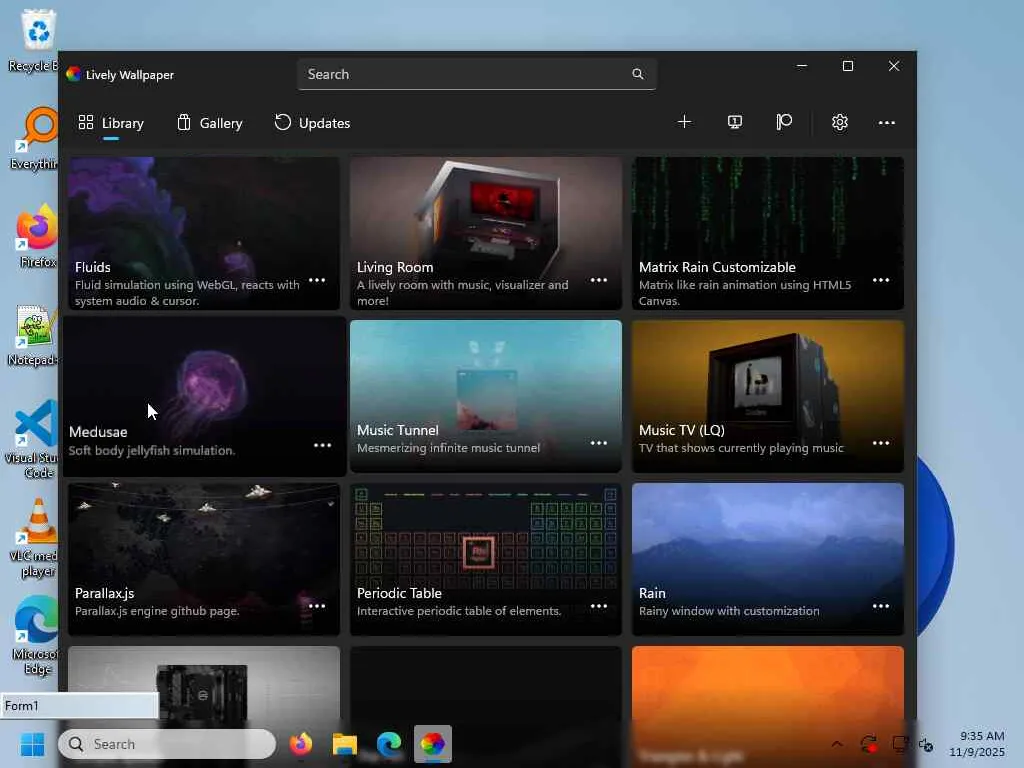The width and height of the screenshot is (1024, 768).
Task: Click the taskbar clock showing 9:35 AM
Action: point(978,744)
